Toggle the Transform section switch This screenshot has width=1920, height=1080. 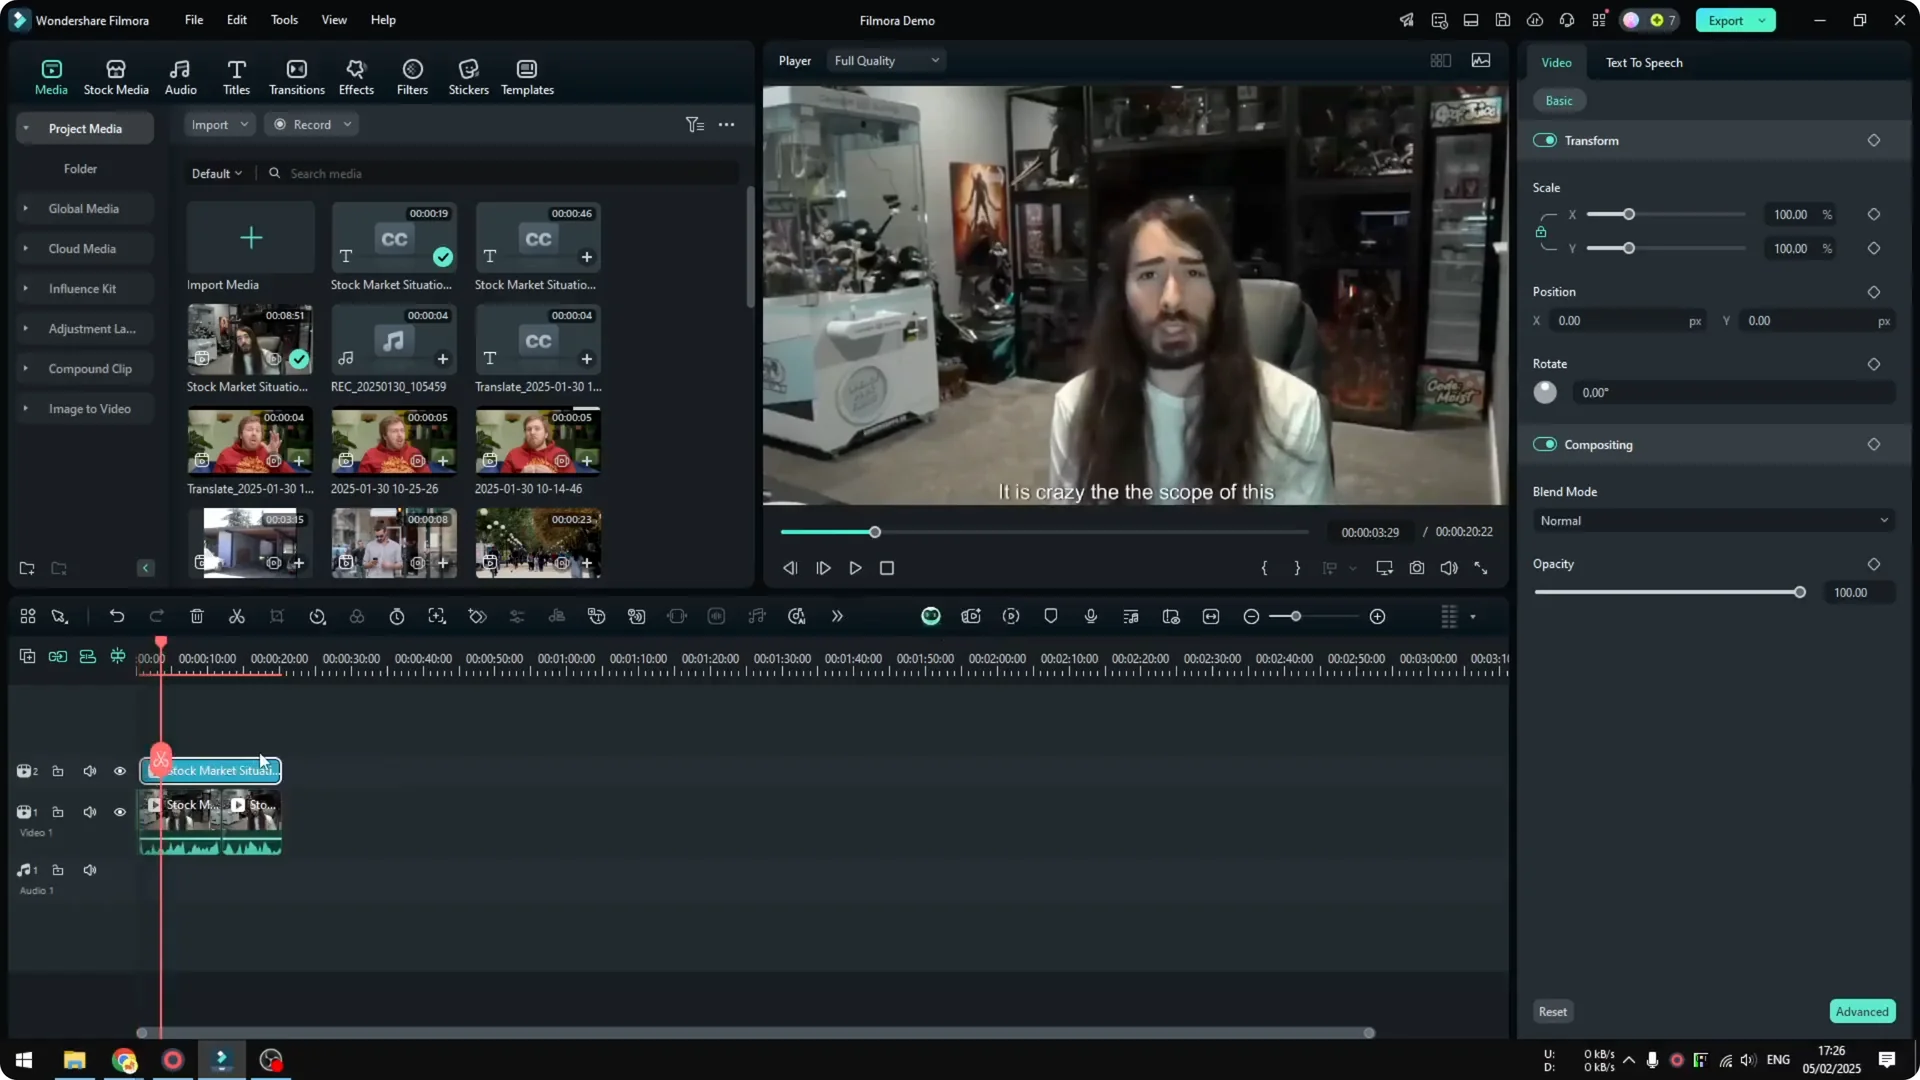(1546, 140)
